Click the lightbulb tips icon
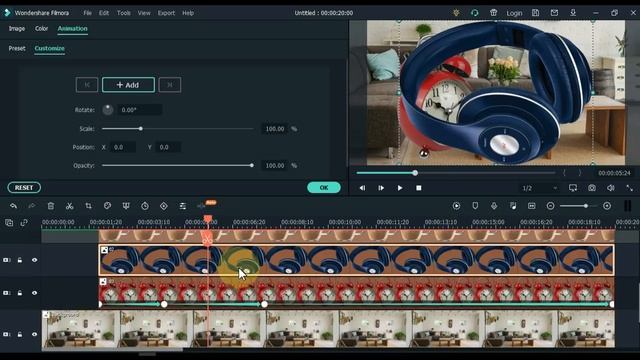The height and width of the screenshot is (360, 640). tap(456, 13)
